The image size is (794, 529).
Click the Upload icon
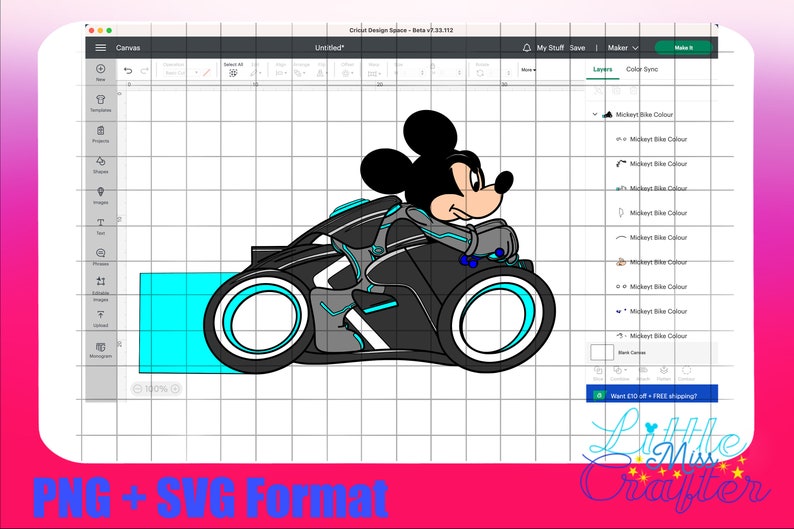click(101, 315)
